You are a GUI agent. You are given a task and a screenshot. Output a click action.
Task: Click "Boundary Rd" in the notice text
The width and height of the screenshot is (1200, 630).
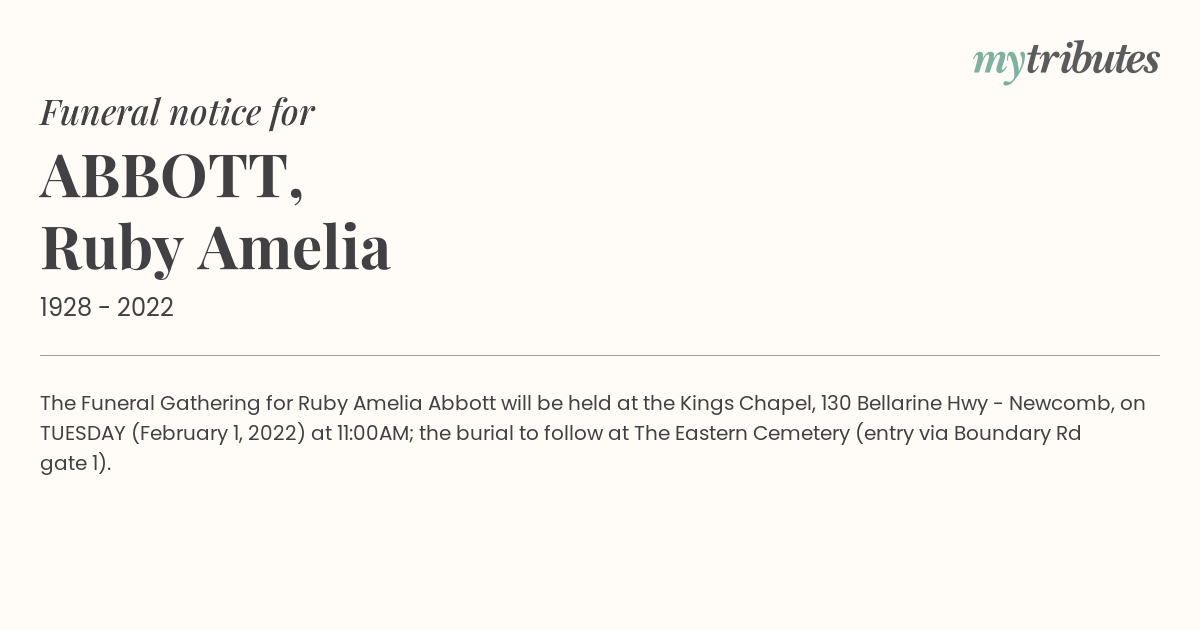[1017, 434]
